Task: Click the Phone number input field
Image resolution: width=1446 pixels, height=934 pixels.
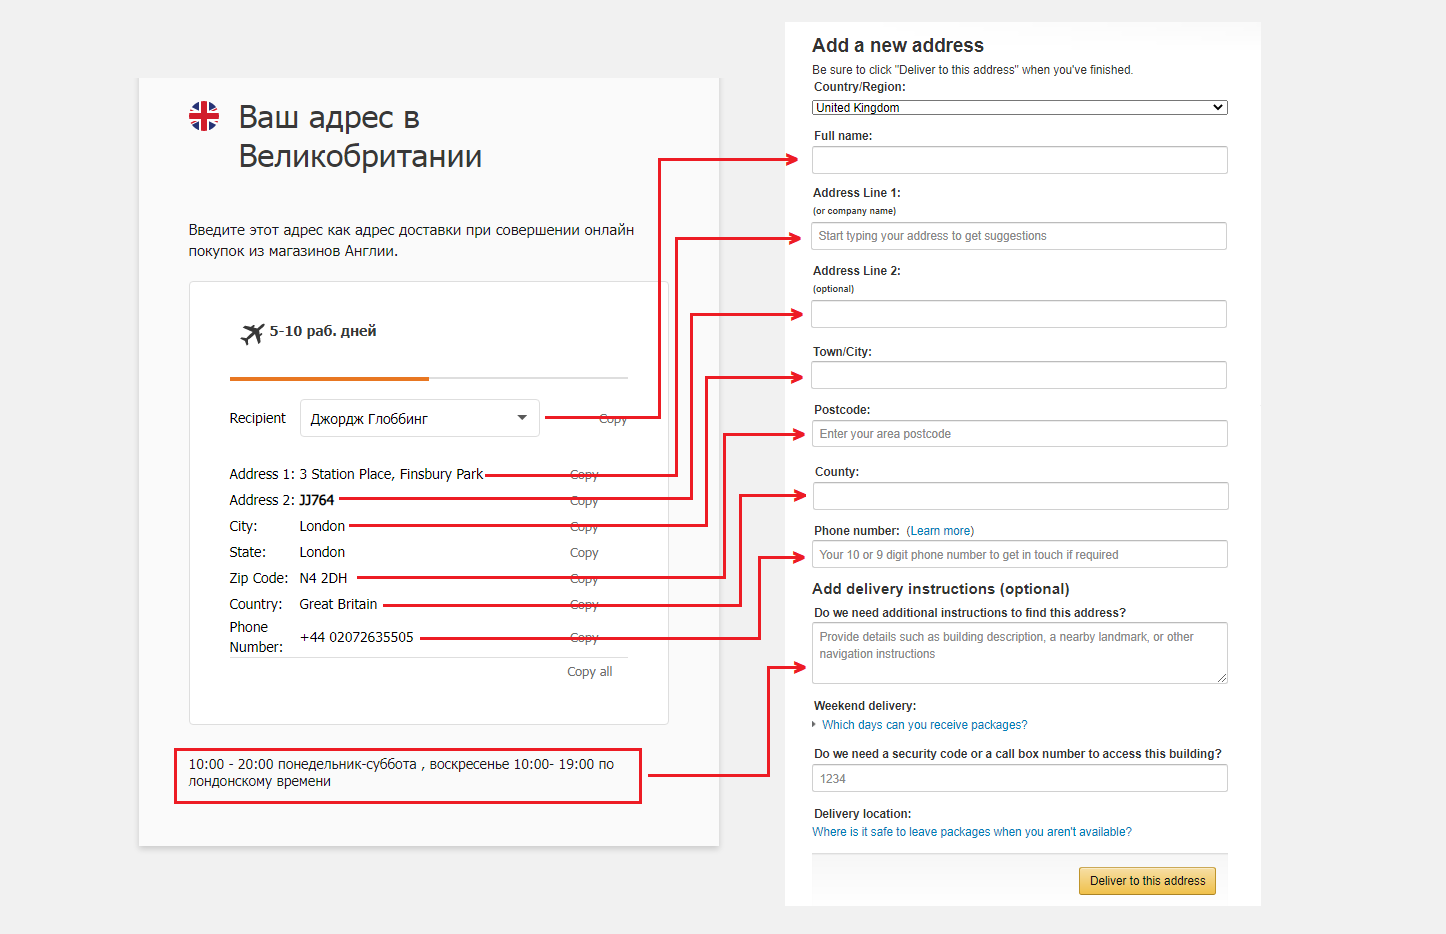Action: [x=1019, y=555]
